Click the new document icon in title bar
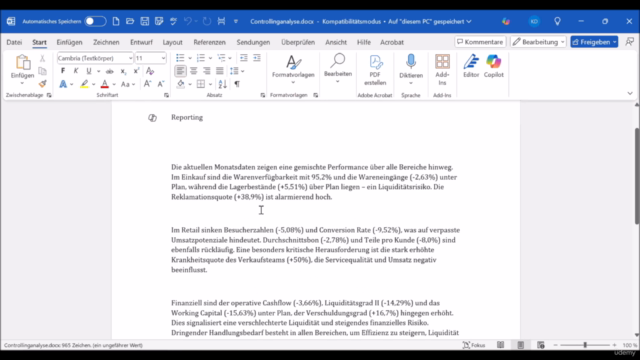640x360 pixels. [116, 21]
